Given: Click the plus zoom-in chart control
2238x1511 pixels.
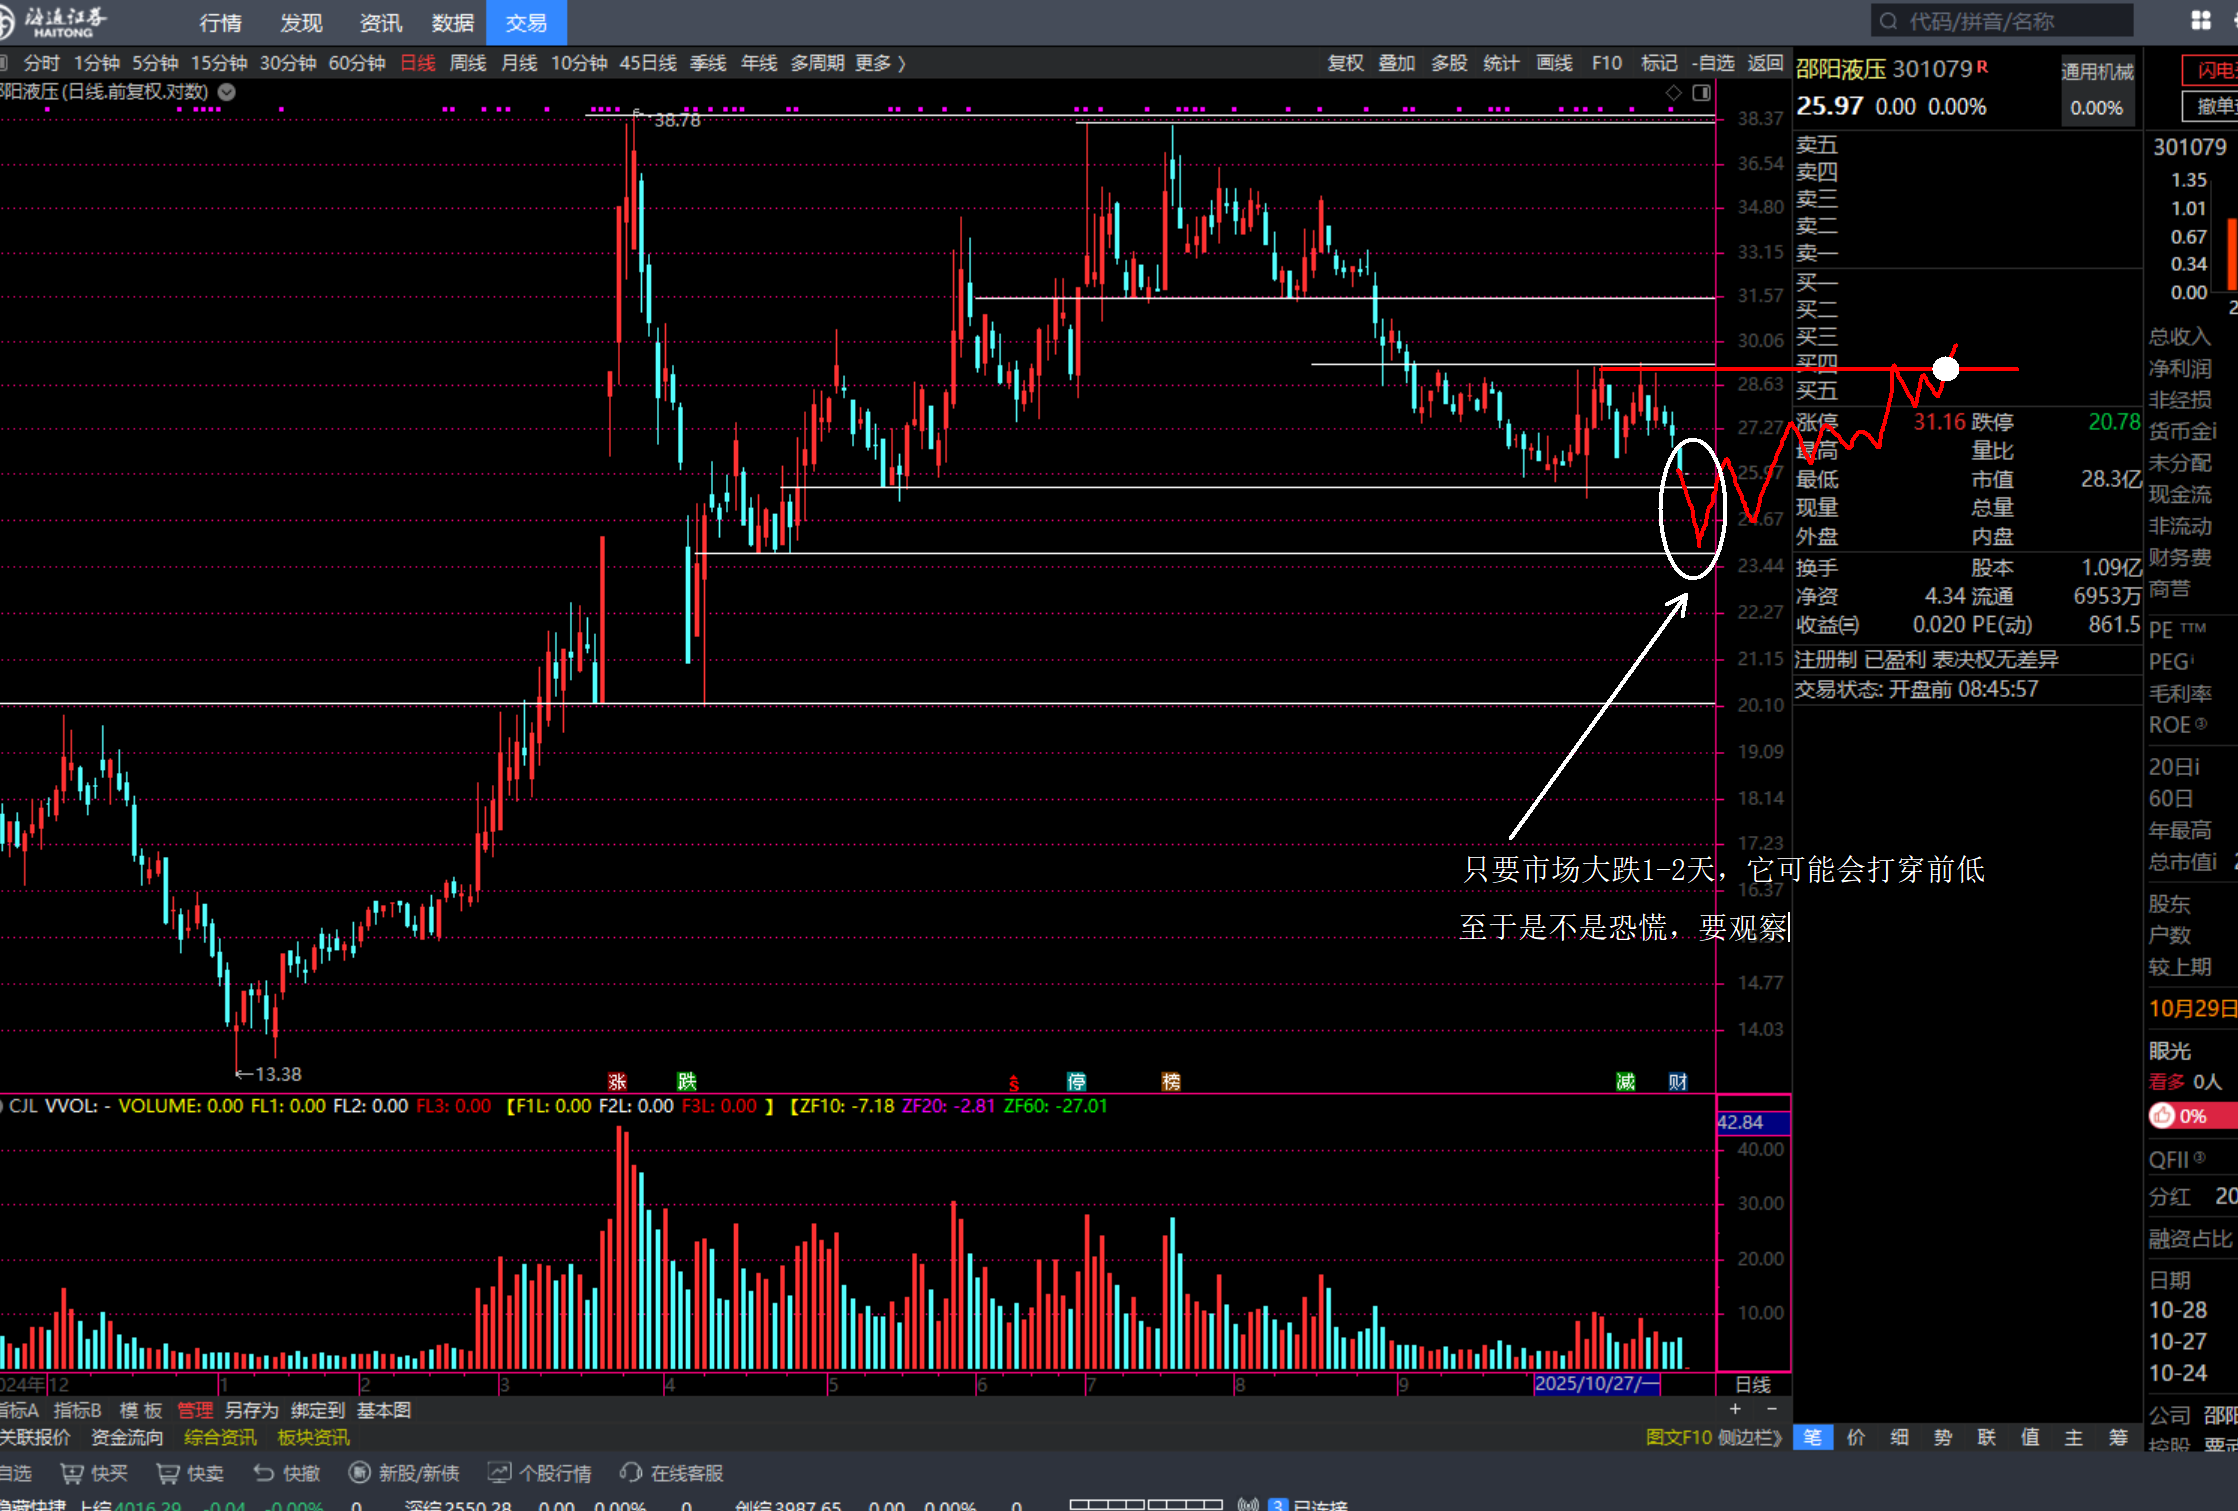Looking at the screenshot, I should (x=1735, y=1409).
